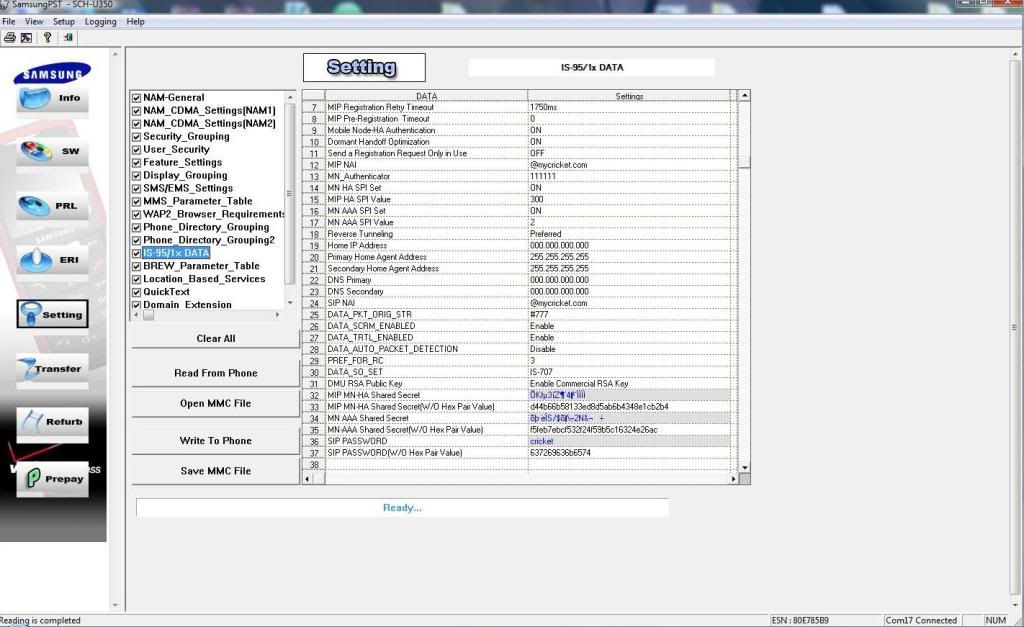The image size is (1024, 627).
Task: Click MN_Authenticator value 111111
Action: [x=543, y=176]
